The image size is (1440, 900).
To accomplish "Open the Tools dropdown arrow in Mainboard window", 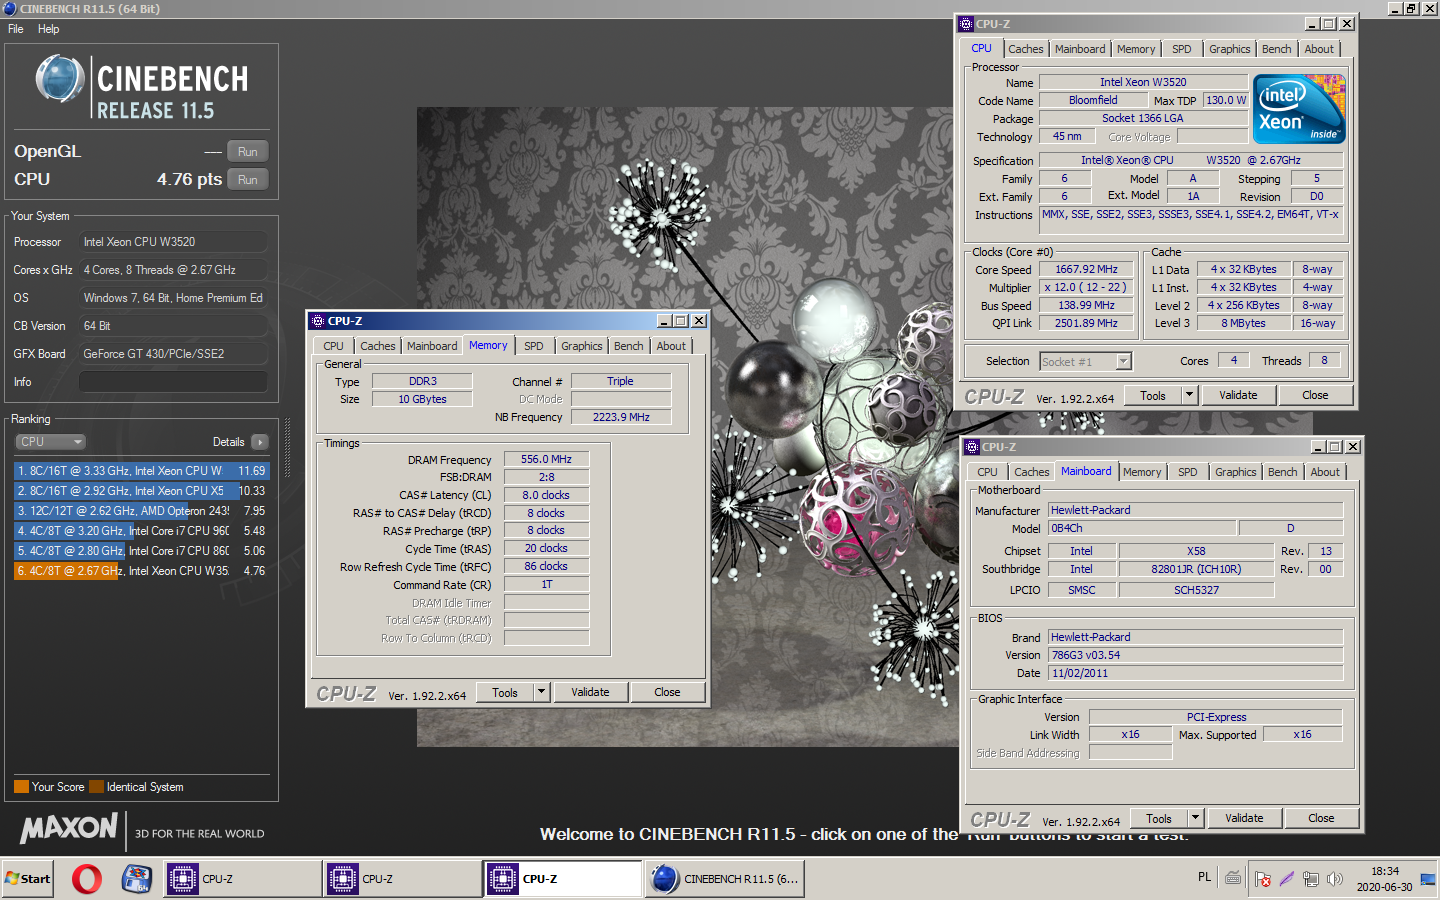I will (x=1195, y=818).
